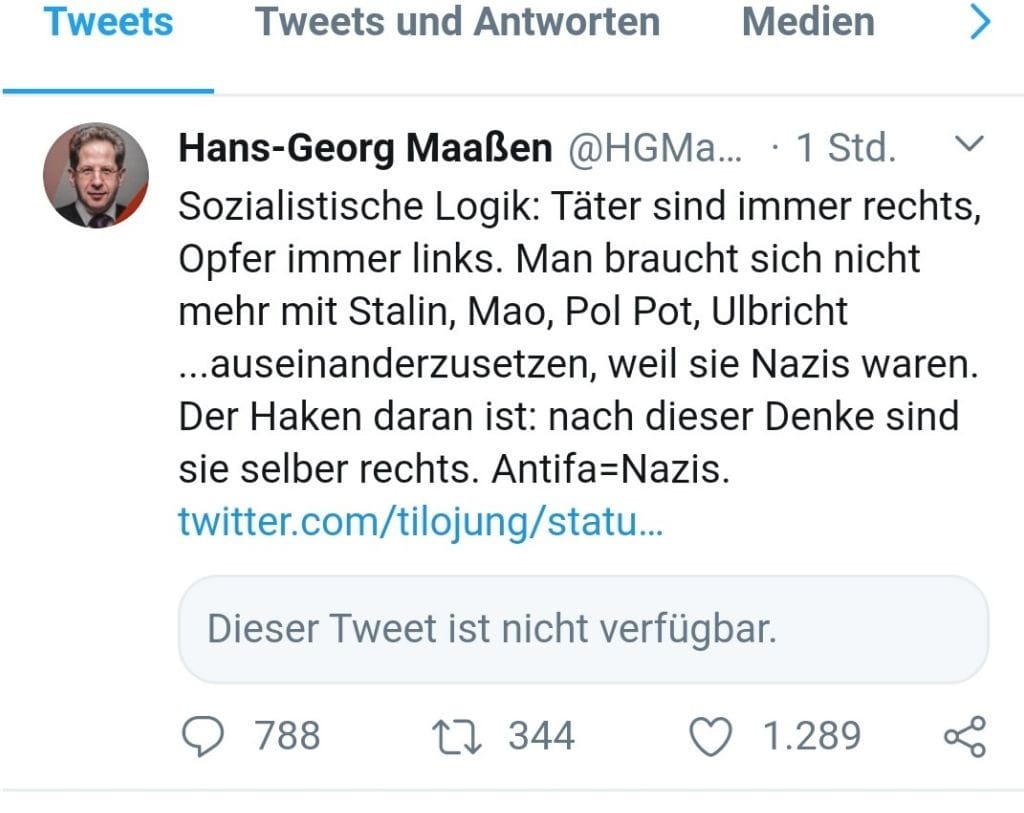View the 788 replies count
This screenshot has height=813, width=1024.
point(287,736)
